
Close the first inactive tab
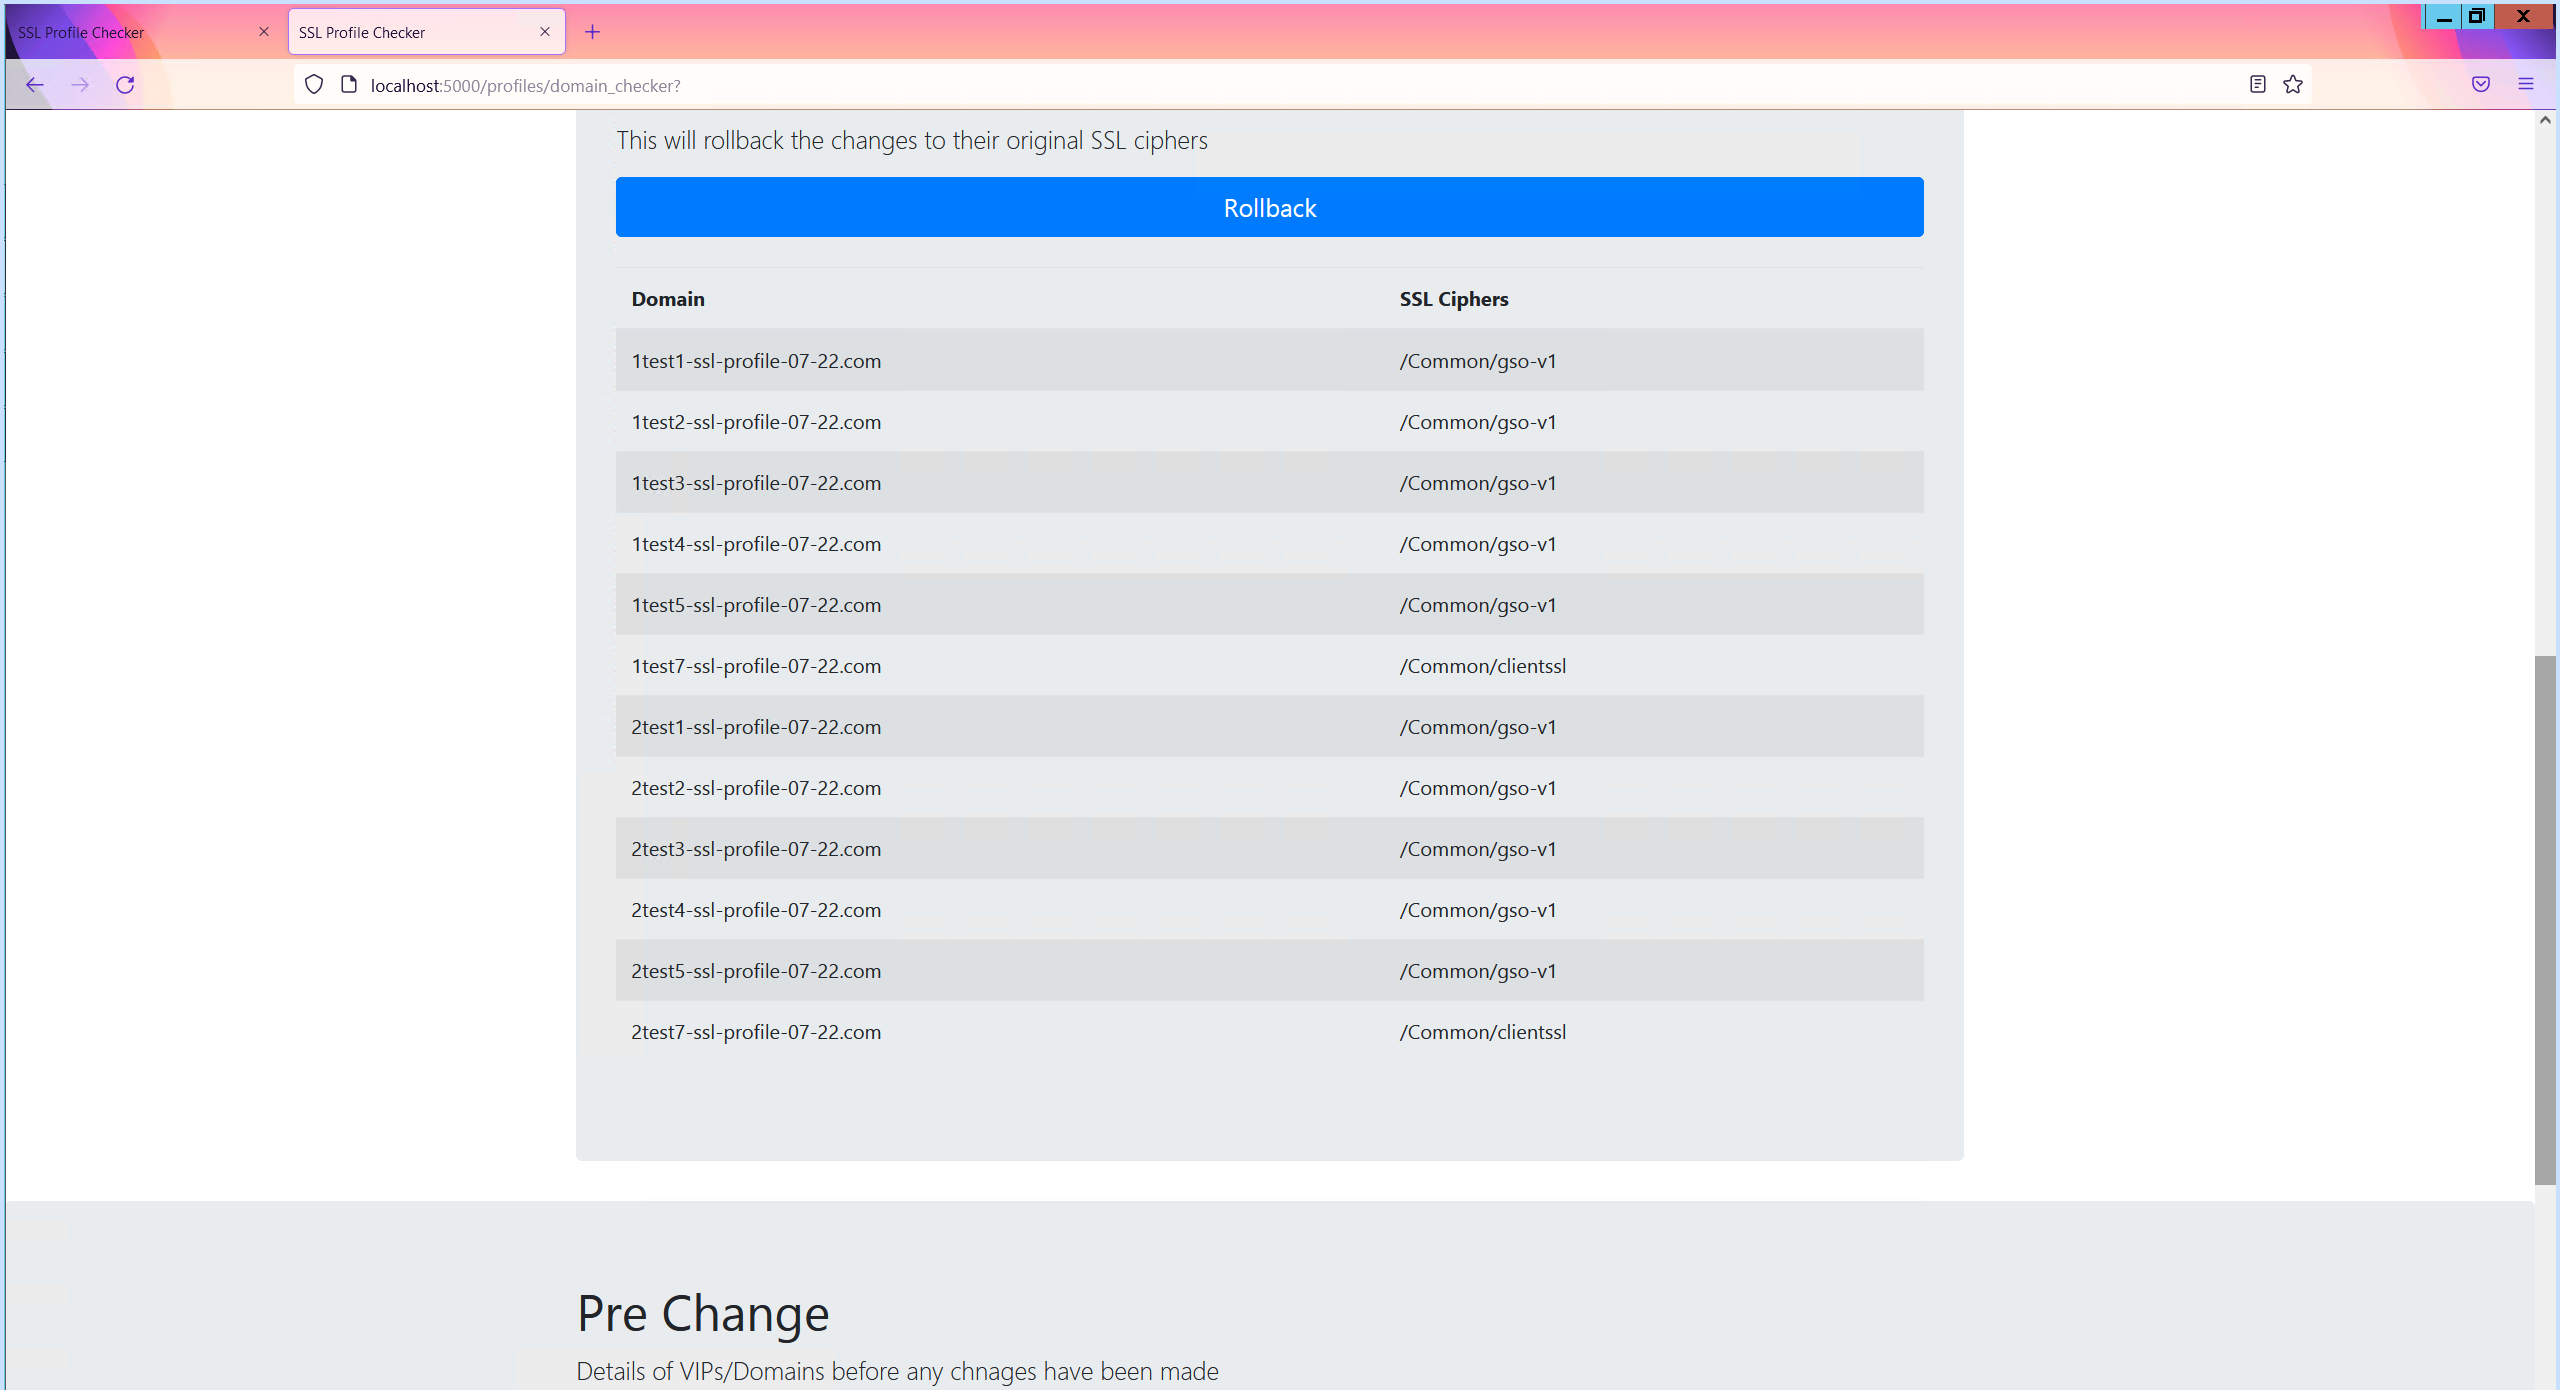click(264, 32)
